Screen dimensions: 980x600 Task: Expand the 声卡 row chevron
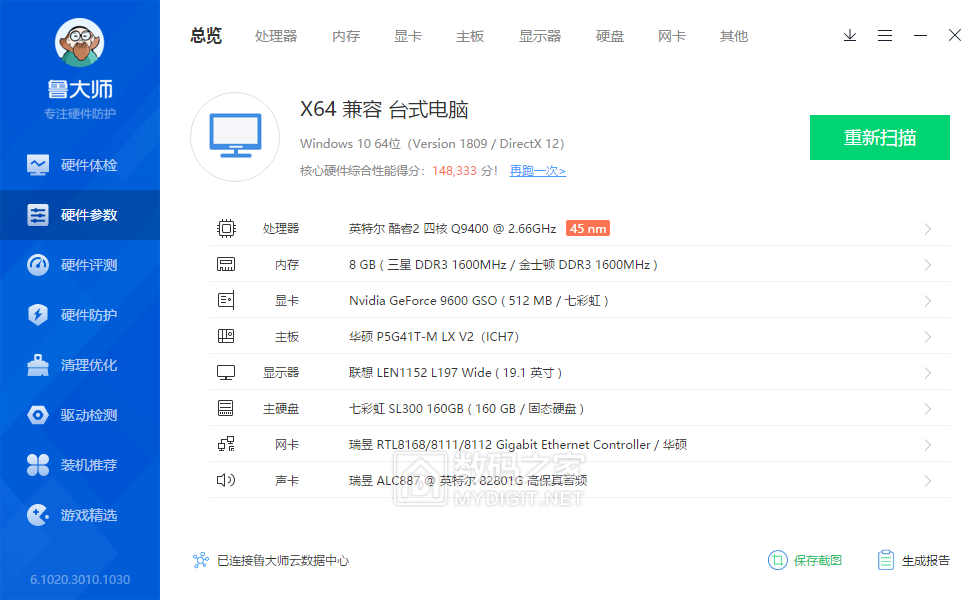pos(928,481)
